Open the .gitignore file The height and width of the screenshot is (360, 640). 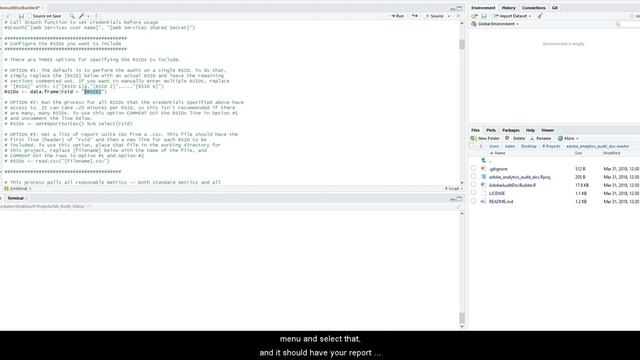[x=498, y=169]
